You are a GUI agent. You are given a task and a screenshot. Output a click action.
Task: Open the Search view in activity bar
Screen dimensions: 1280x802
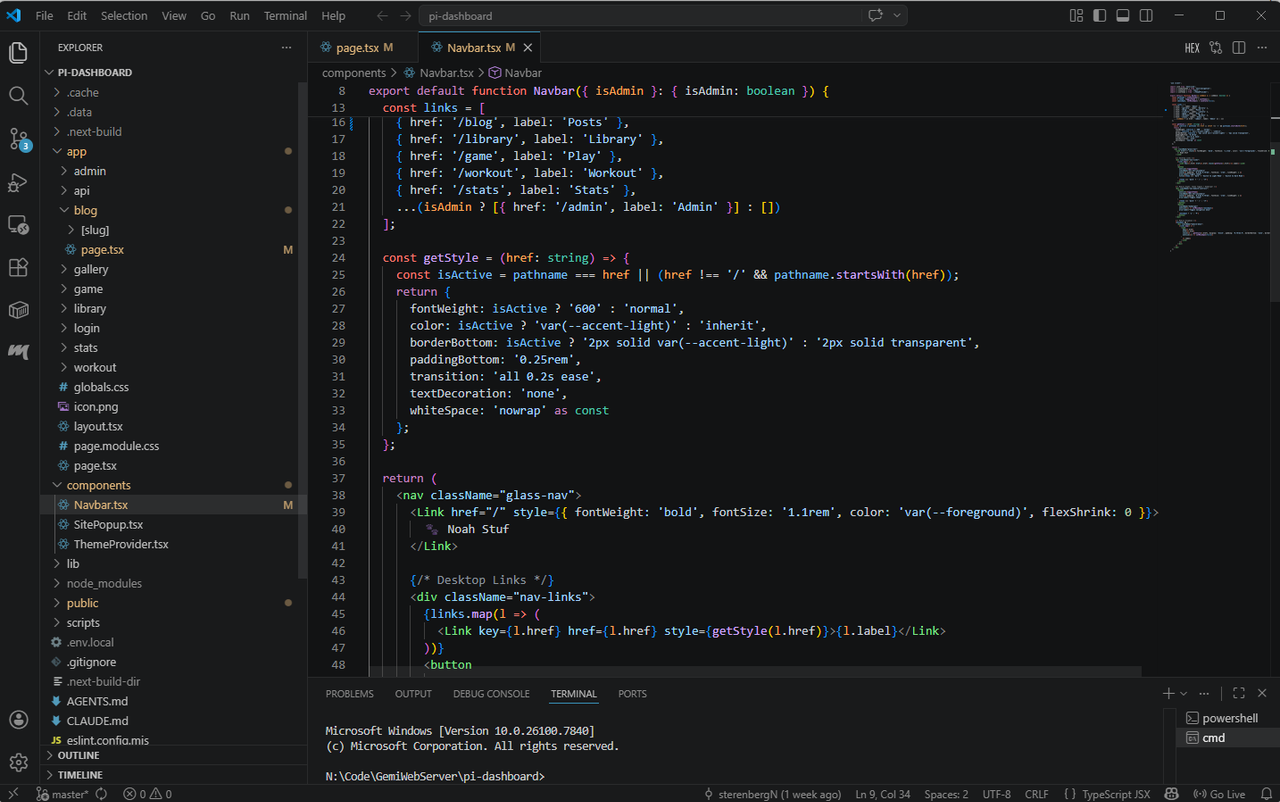pyautogui.click(x=18, y=95)
